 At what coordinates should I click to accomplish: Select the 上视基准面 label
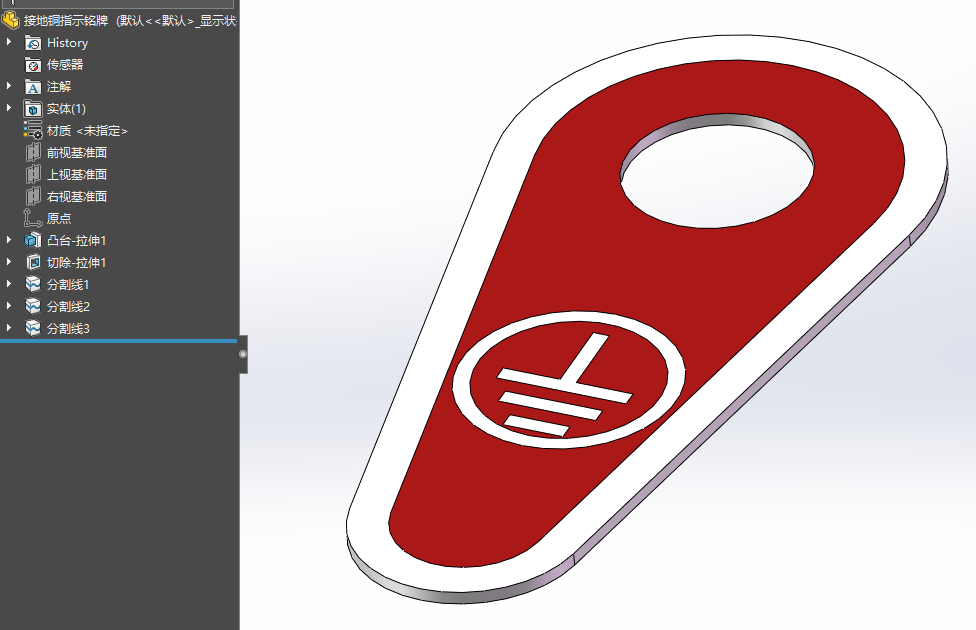(x=77, y=174)
